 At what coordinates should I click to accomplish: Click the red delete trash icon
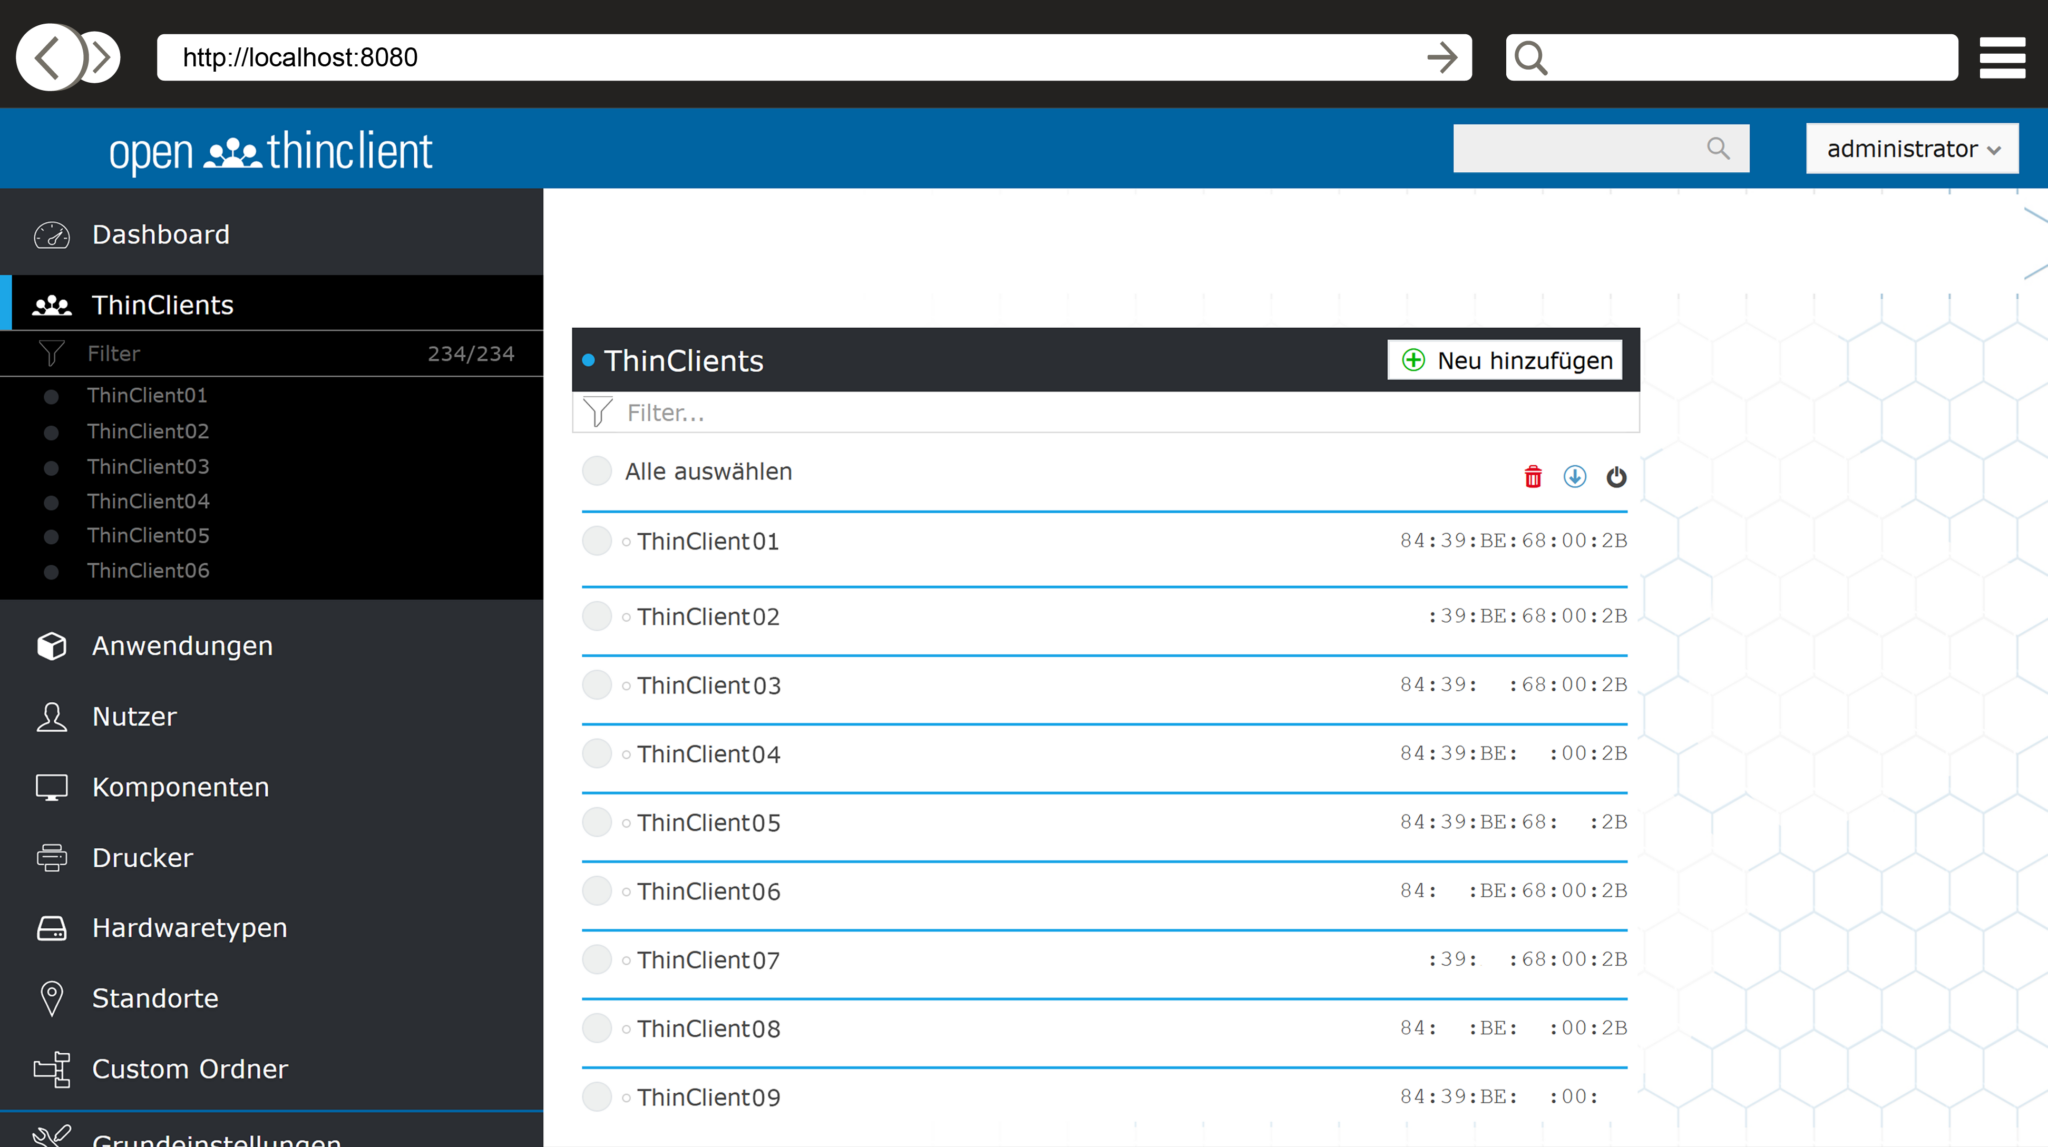1533,477
